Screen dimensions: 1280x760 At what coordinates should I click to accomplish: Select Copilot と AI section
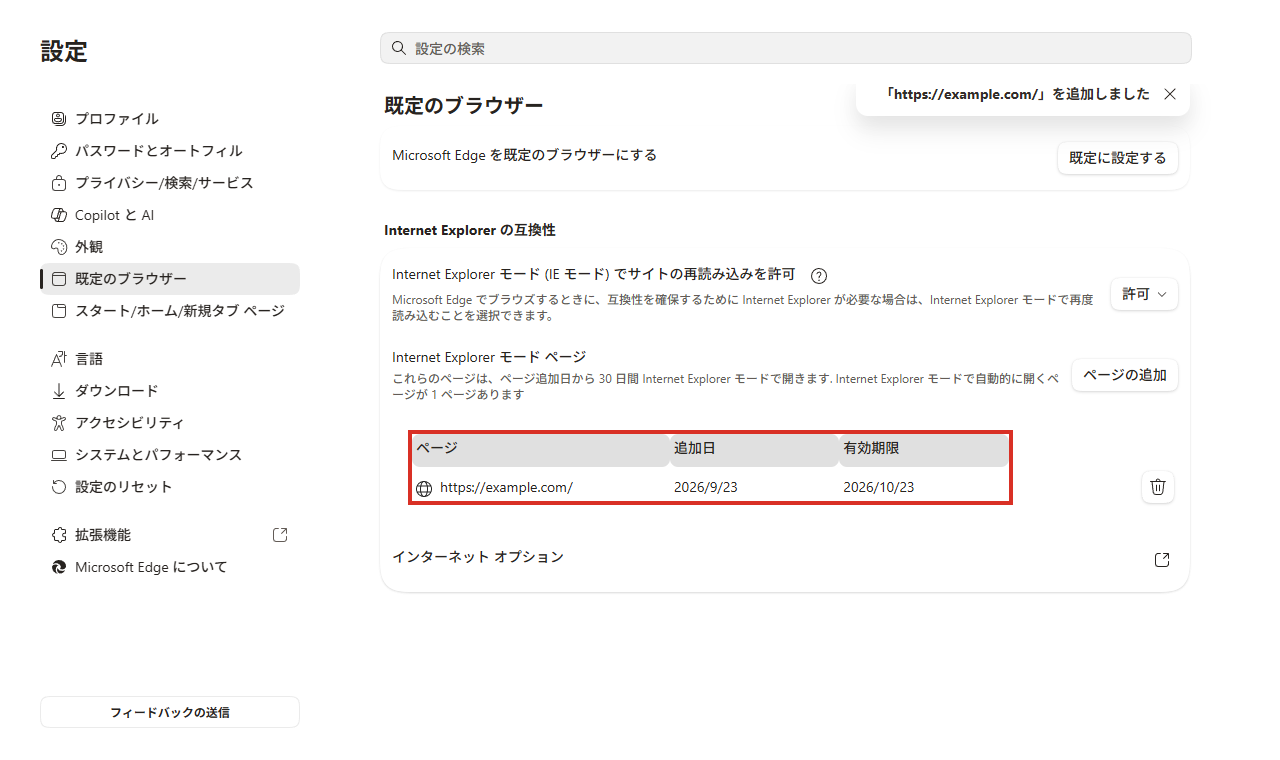pyautogui.click(x=170, y=215)
